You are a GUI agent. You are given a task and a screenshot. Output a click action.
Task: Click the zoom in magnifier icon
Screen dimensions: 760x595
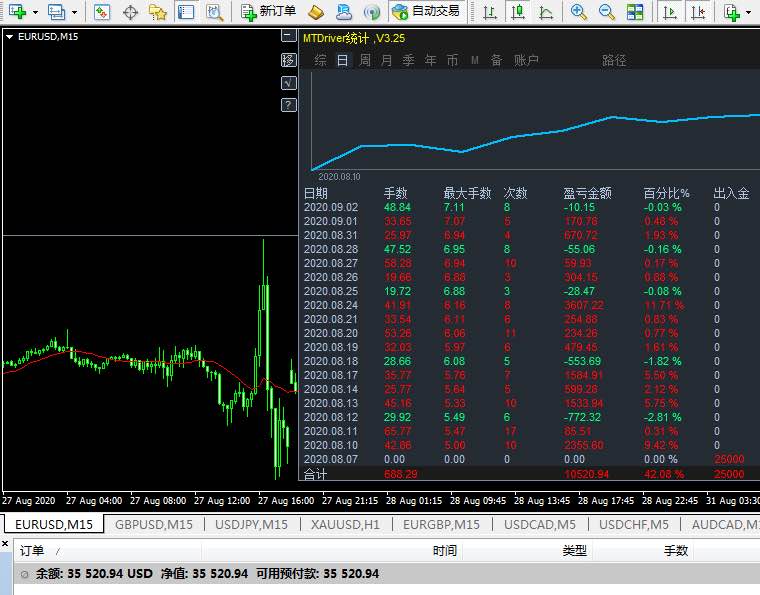click(578, 12)
